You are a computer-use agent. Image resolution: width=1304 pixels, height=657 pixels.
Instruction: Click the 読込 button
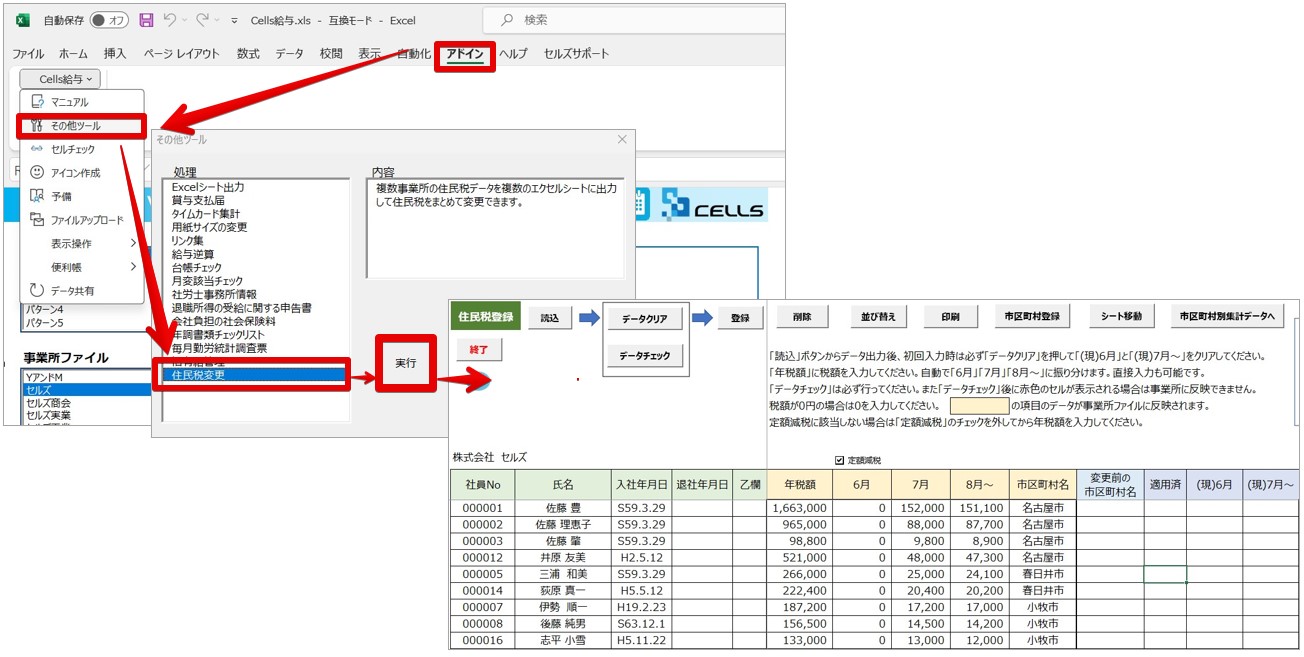click(x=550, y=318)
